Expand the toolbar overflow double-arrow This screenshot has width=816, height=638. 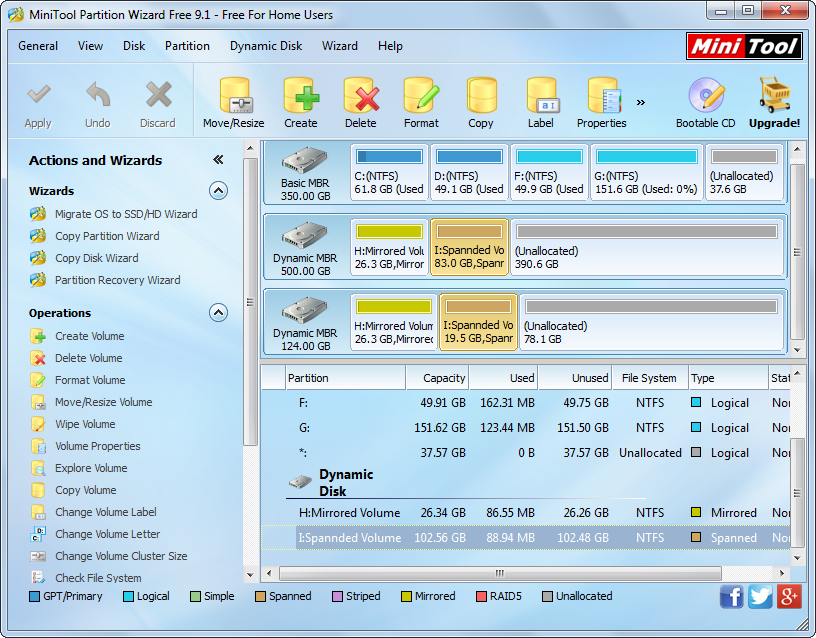[641, 102]
